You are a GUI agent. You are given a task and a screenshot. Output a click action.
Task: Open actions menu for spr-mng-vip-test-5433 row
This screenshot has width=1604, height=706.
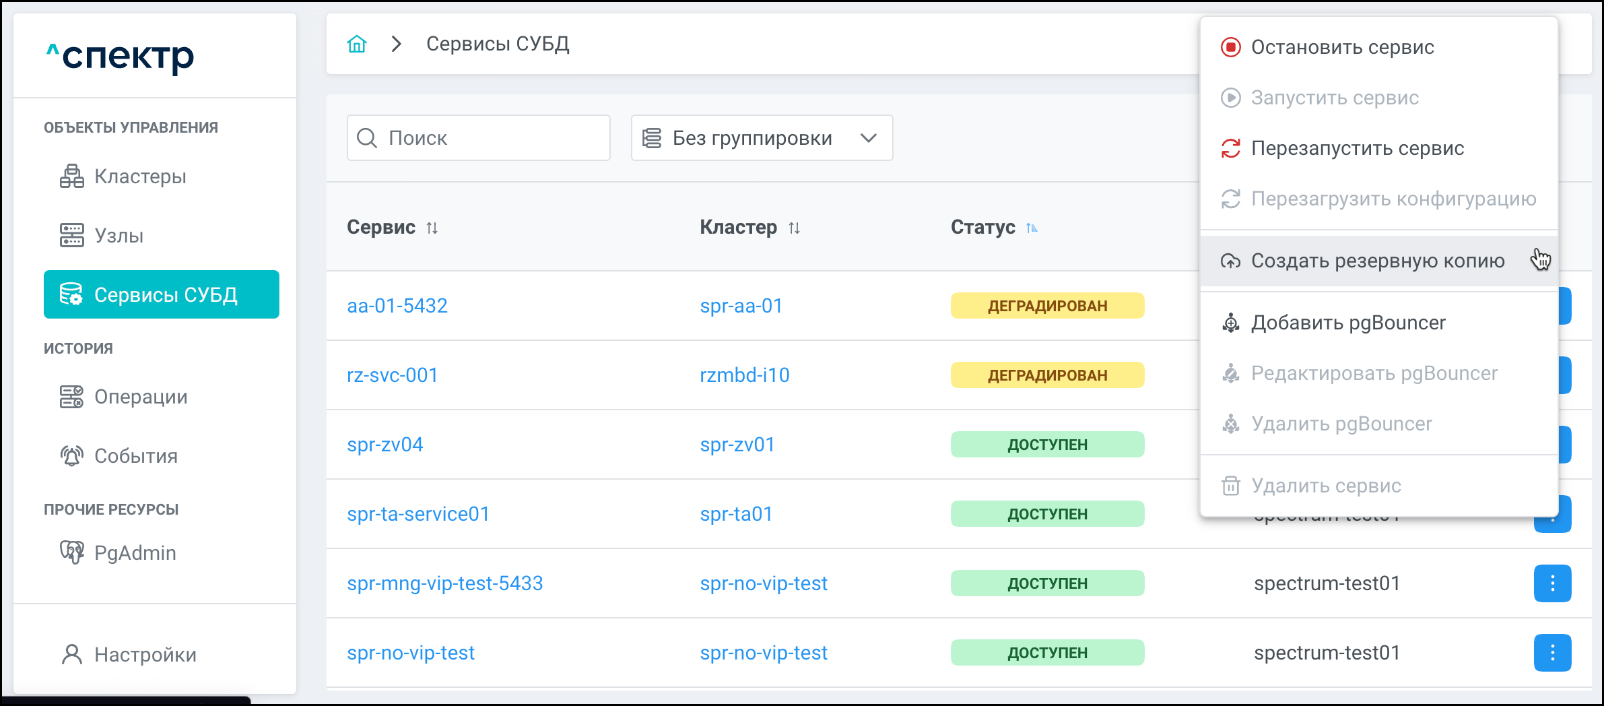[x=1552, y=584]
